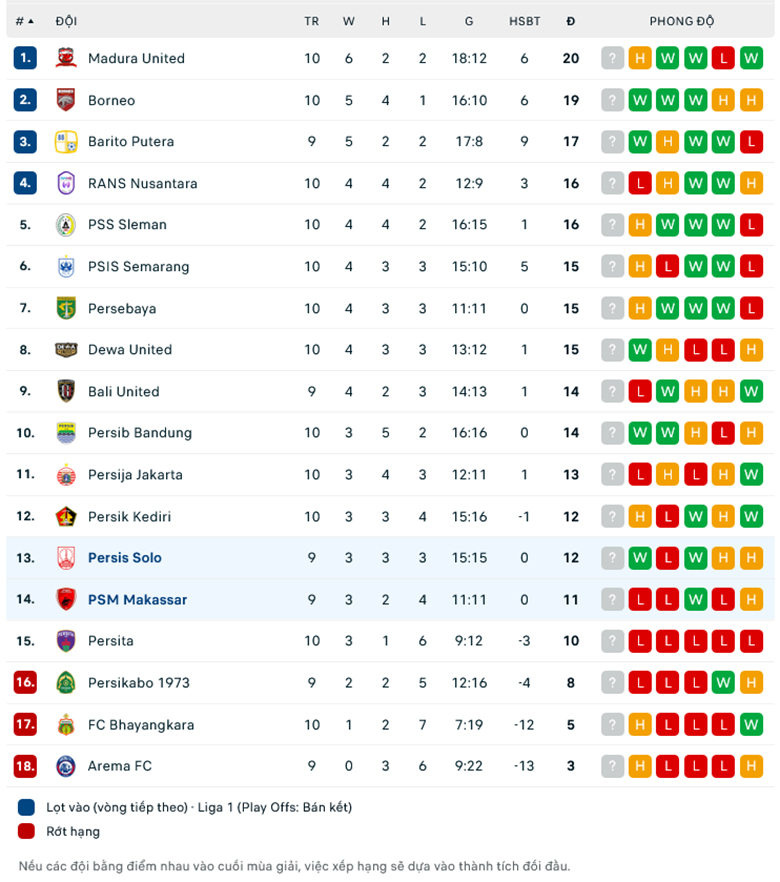This screenshot has width=780, height=882.
Task: Click the Borneo club logo
Action: coord(66,100)
